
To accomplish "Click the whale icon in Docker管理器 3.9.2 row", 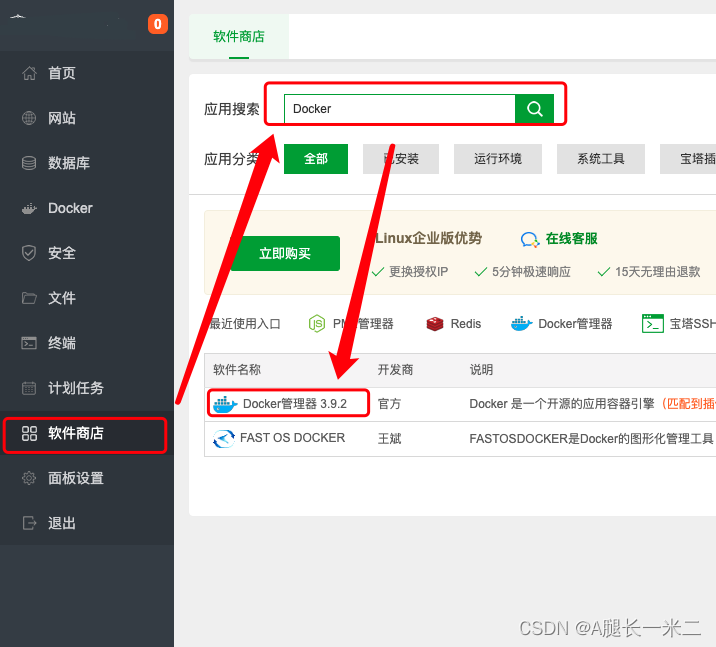I will [x=226, y=404].
